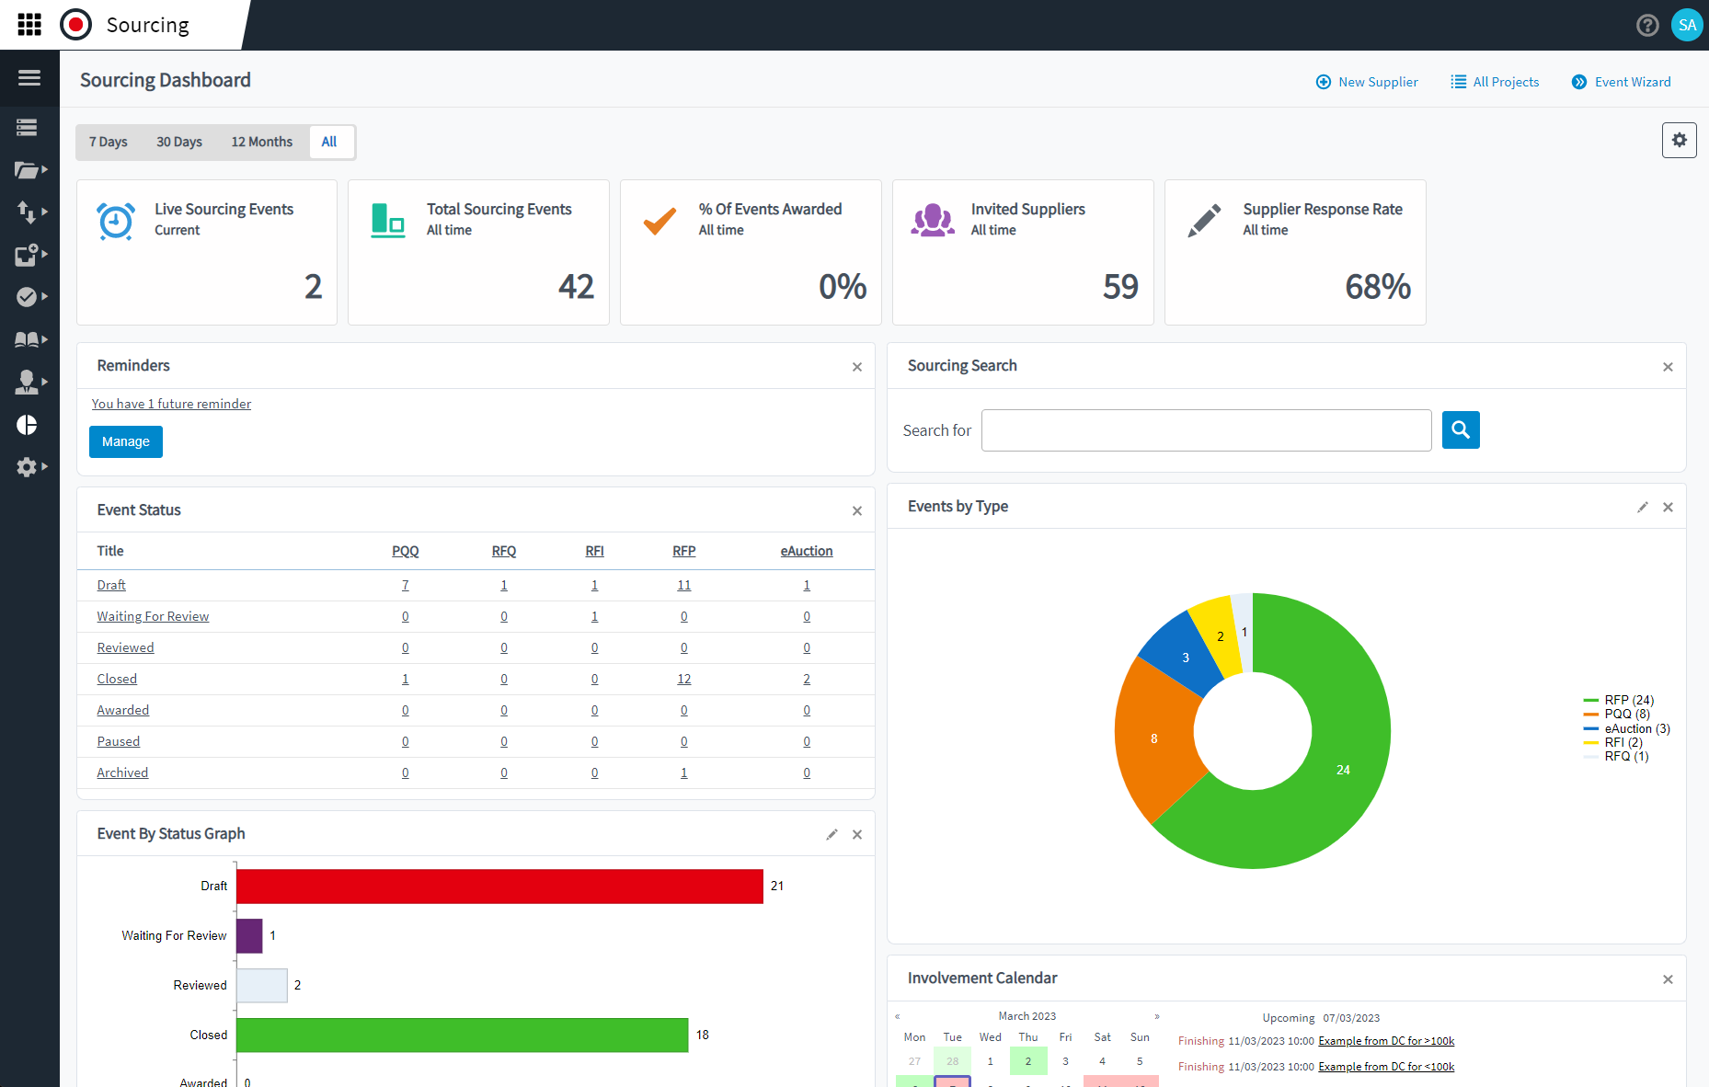Click the Manage reminders button
Viewport: 1709px width, 1087px height.
(125, 441)
